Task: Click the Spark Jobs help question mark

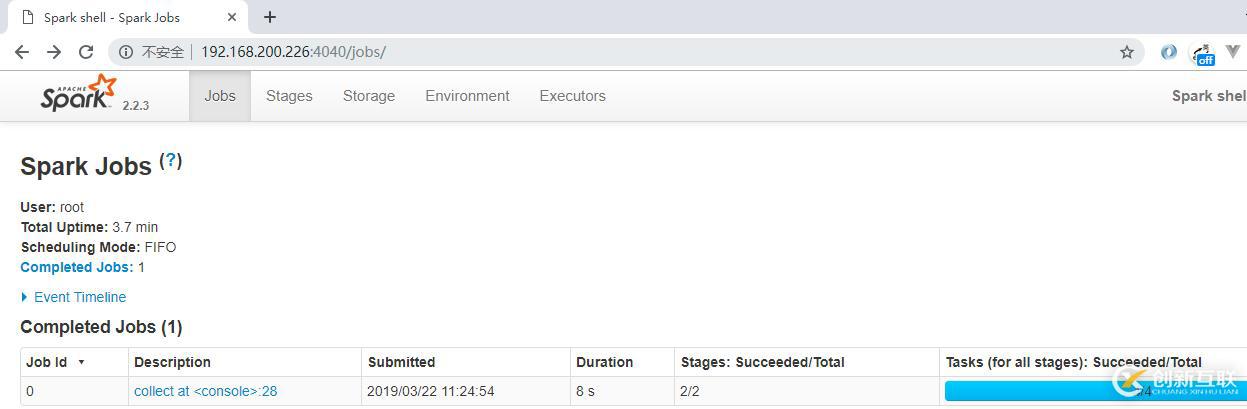Action: (171, 160)
